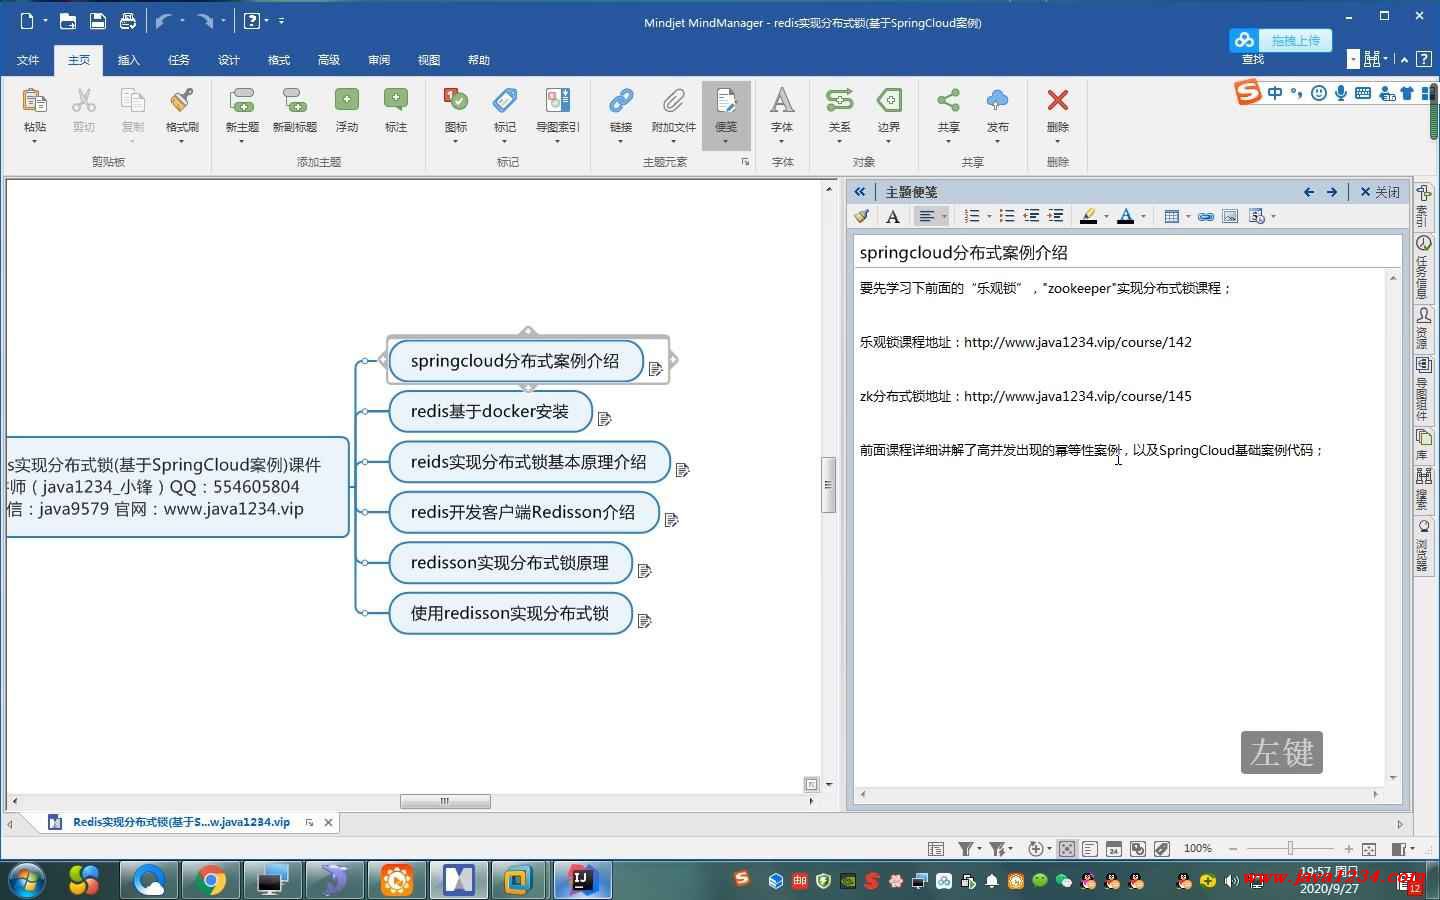Switch to the 设计 ribbon tab
The image size is (1440, 900).
point(229,60)
